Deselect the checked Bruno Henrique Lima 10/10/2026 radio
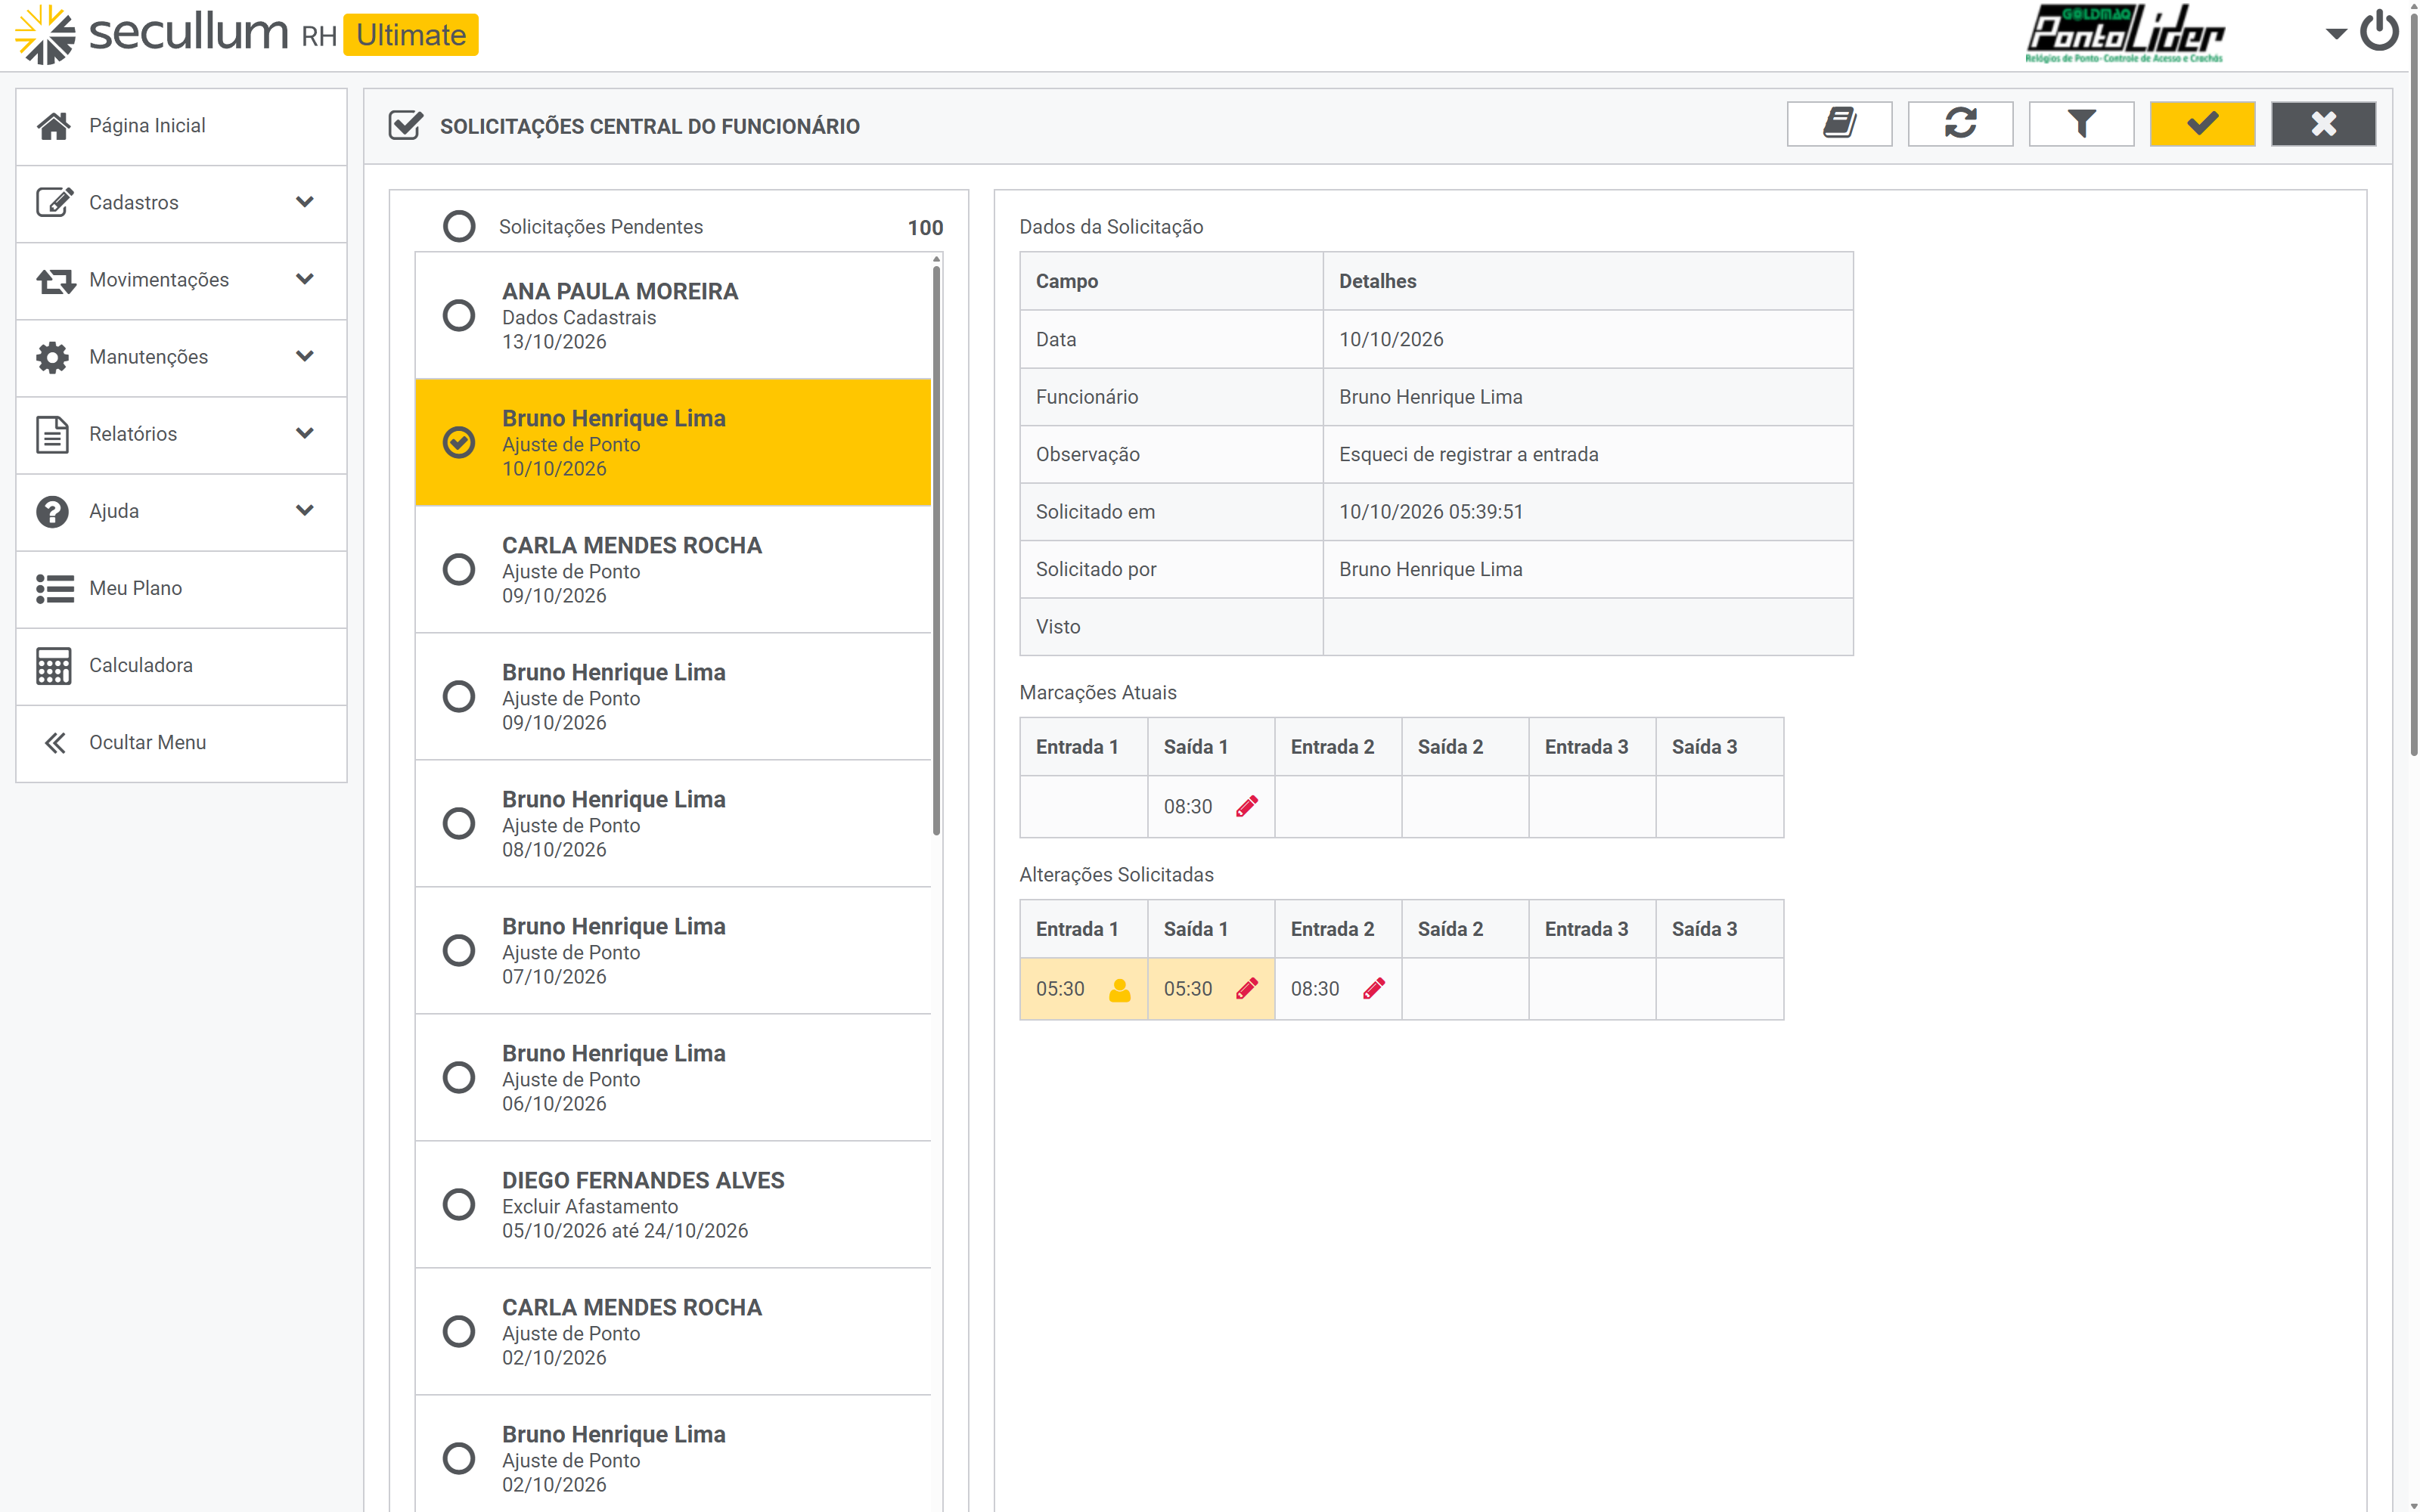Screen dimensions: 2420x1512 click(459, 442)
